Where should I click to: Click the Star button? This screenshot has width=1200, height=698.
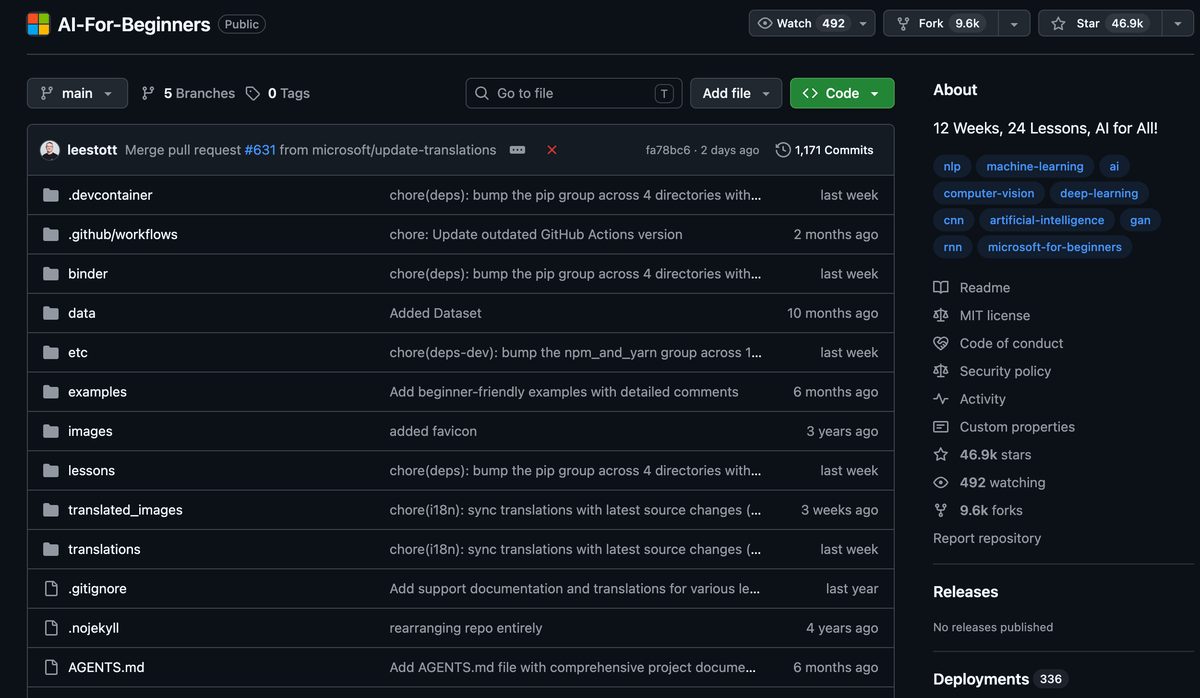tap(1099, 23)
